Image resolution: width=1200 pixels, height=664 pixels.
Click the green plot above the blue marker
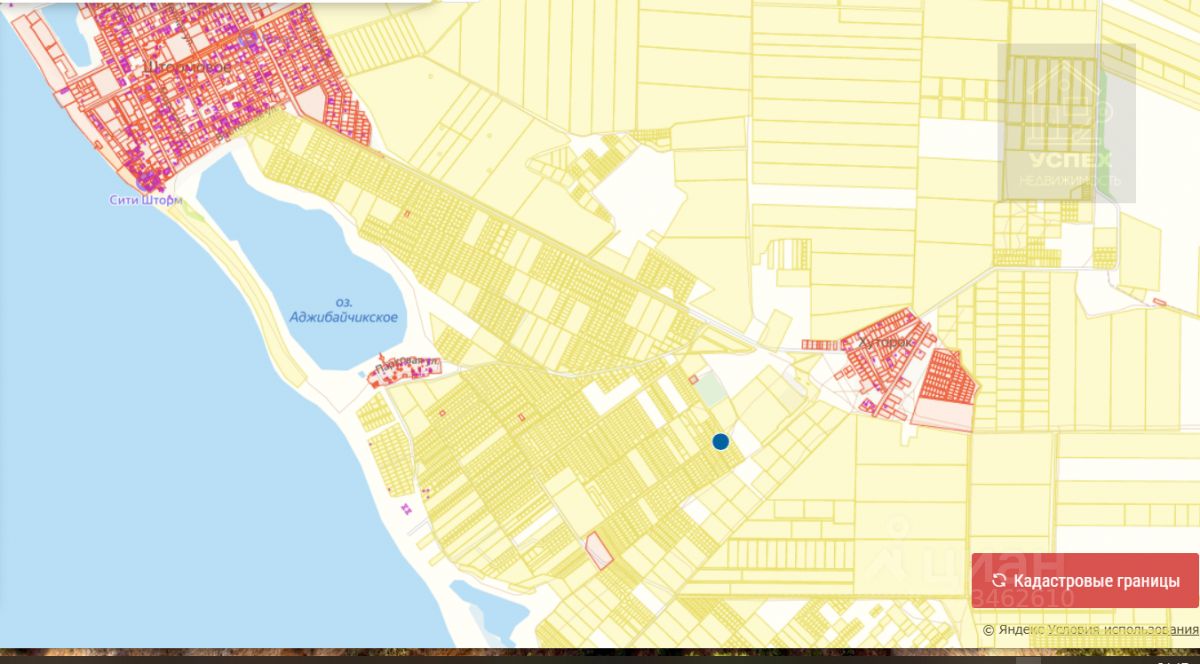click(x=710, y=389)
